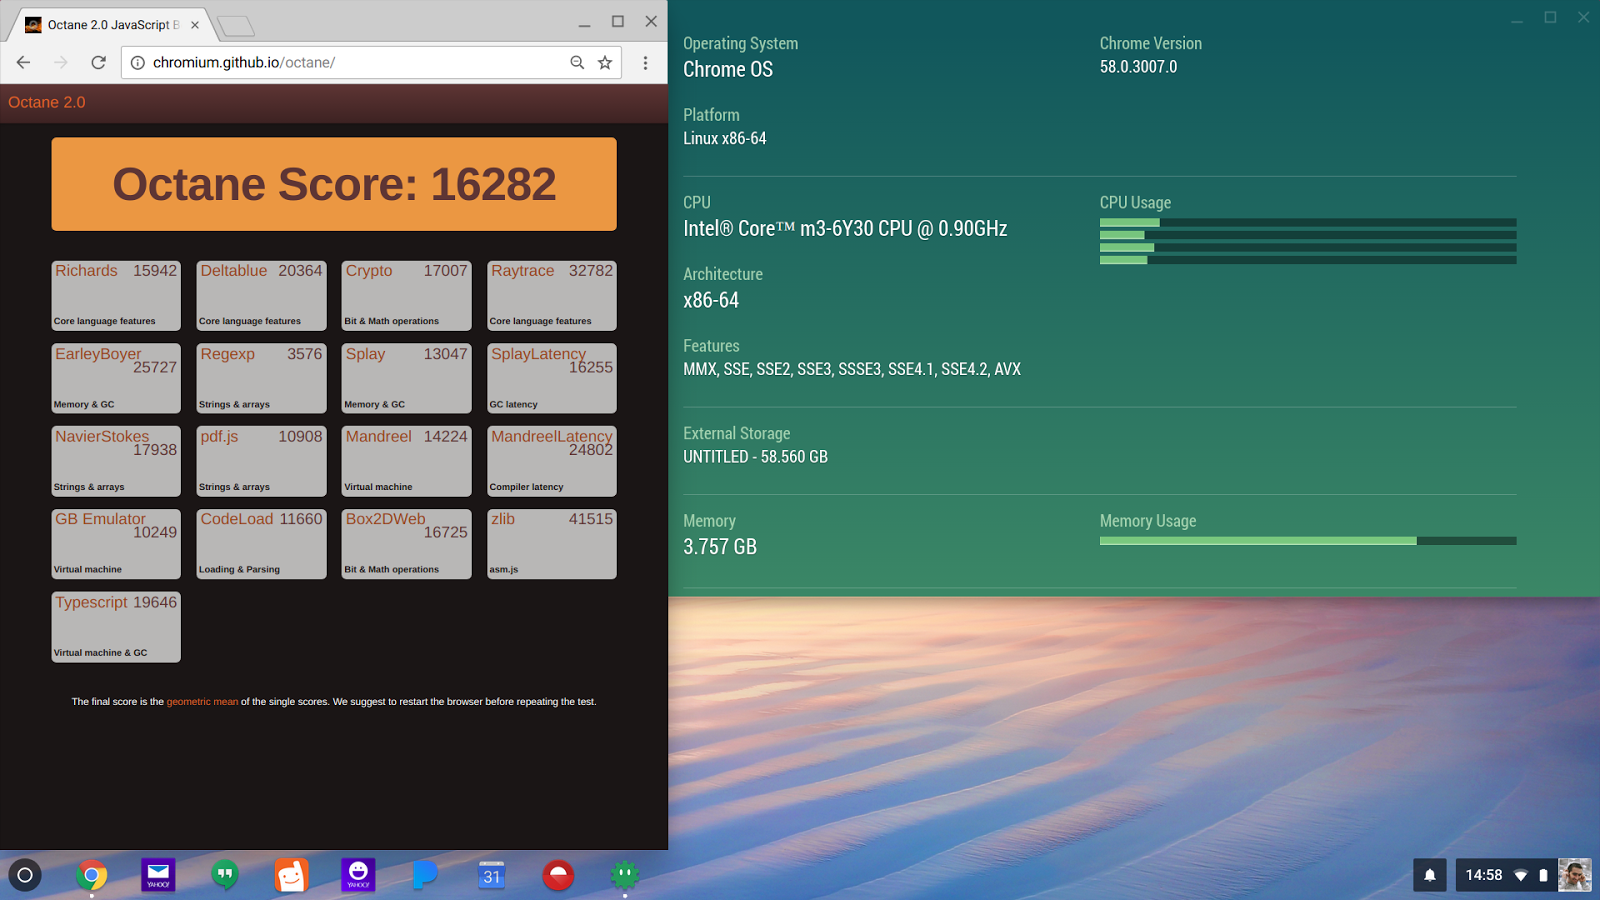Click the Linux x86-64 platform value
Viewport: 1600px width, 900px height.
pyautogui.click(x=725, y=139)
